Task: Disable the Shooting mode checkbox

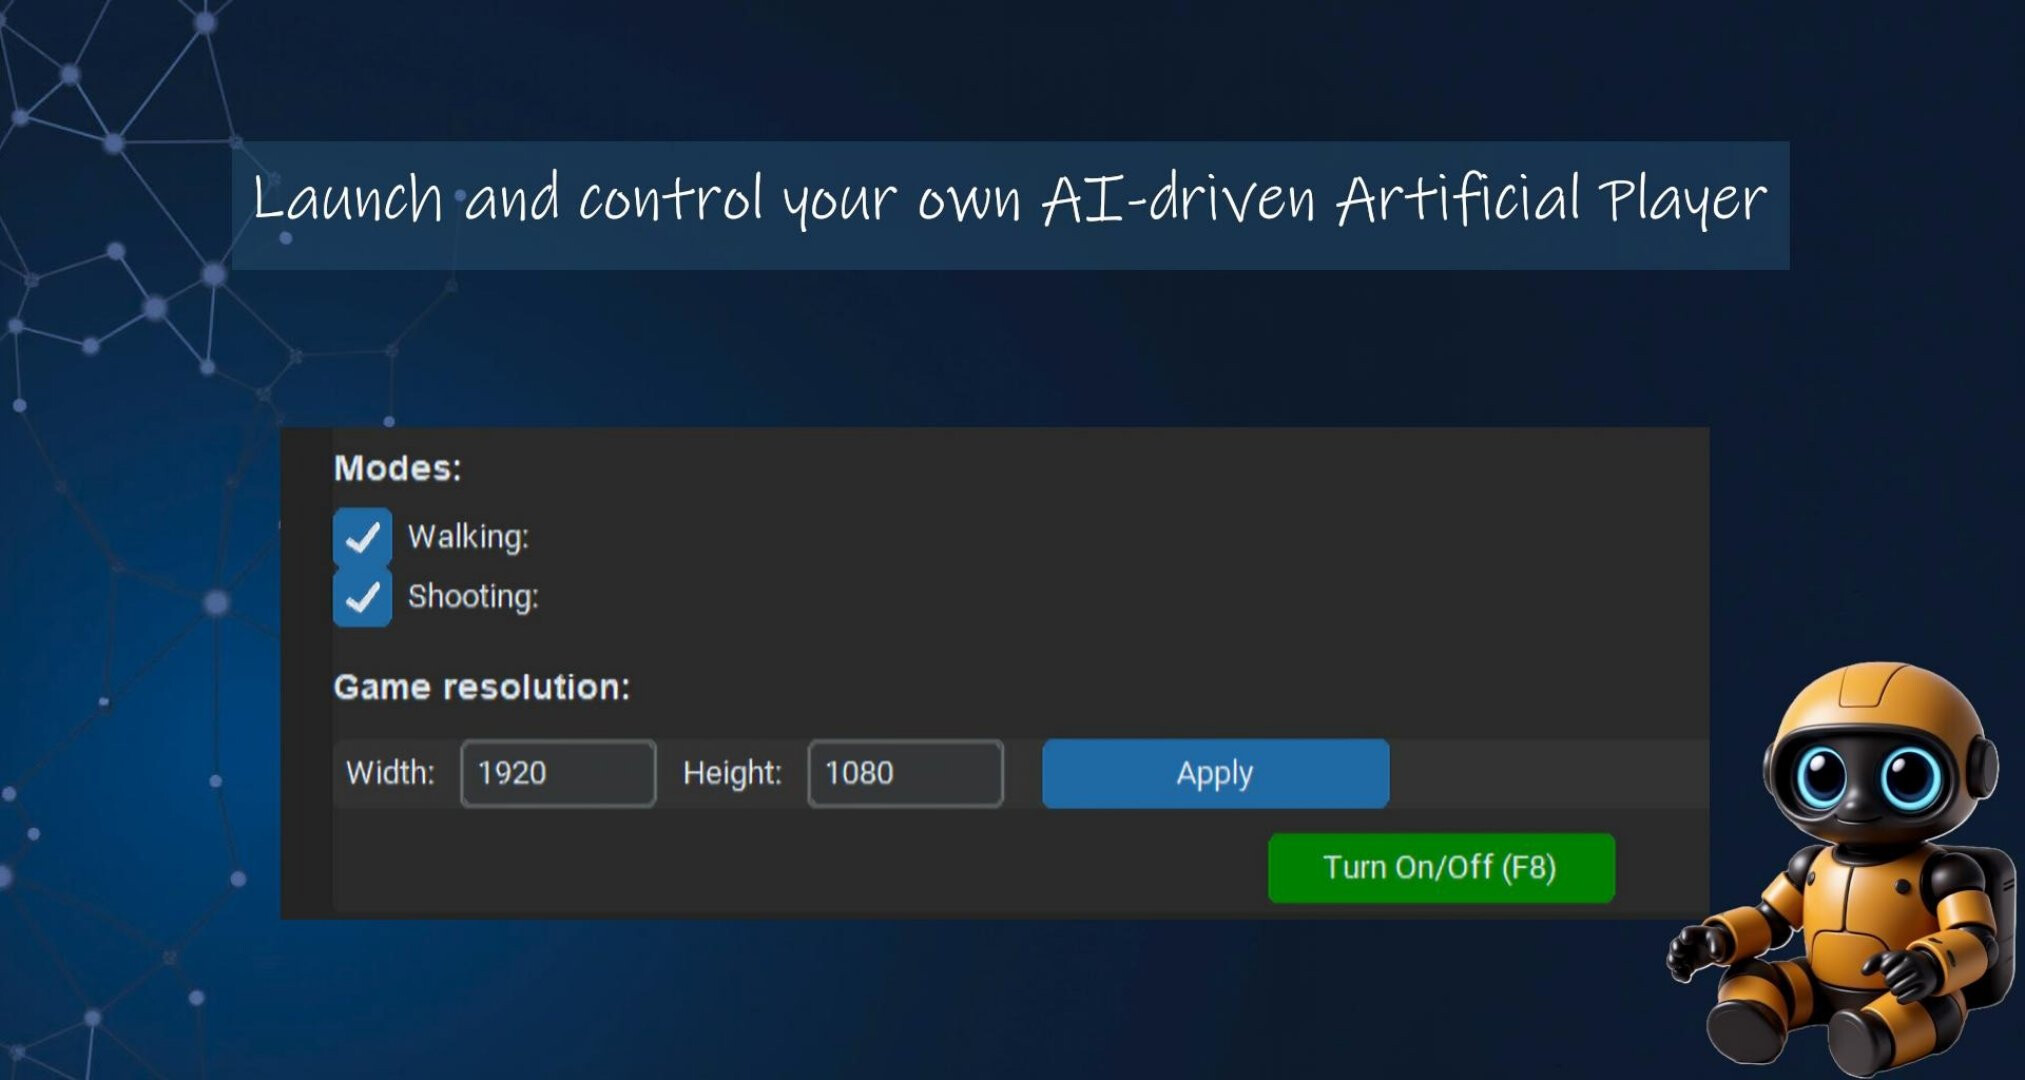Action: coord(363,597)
